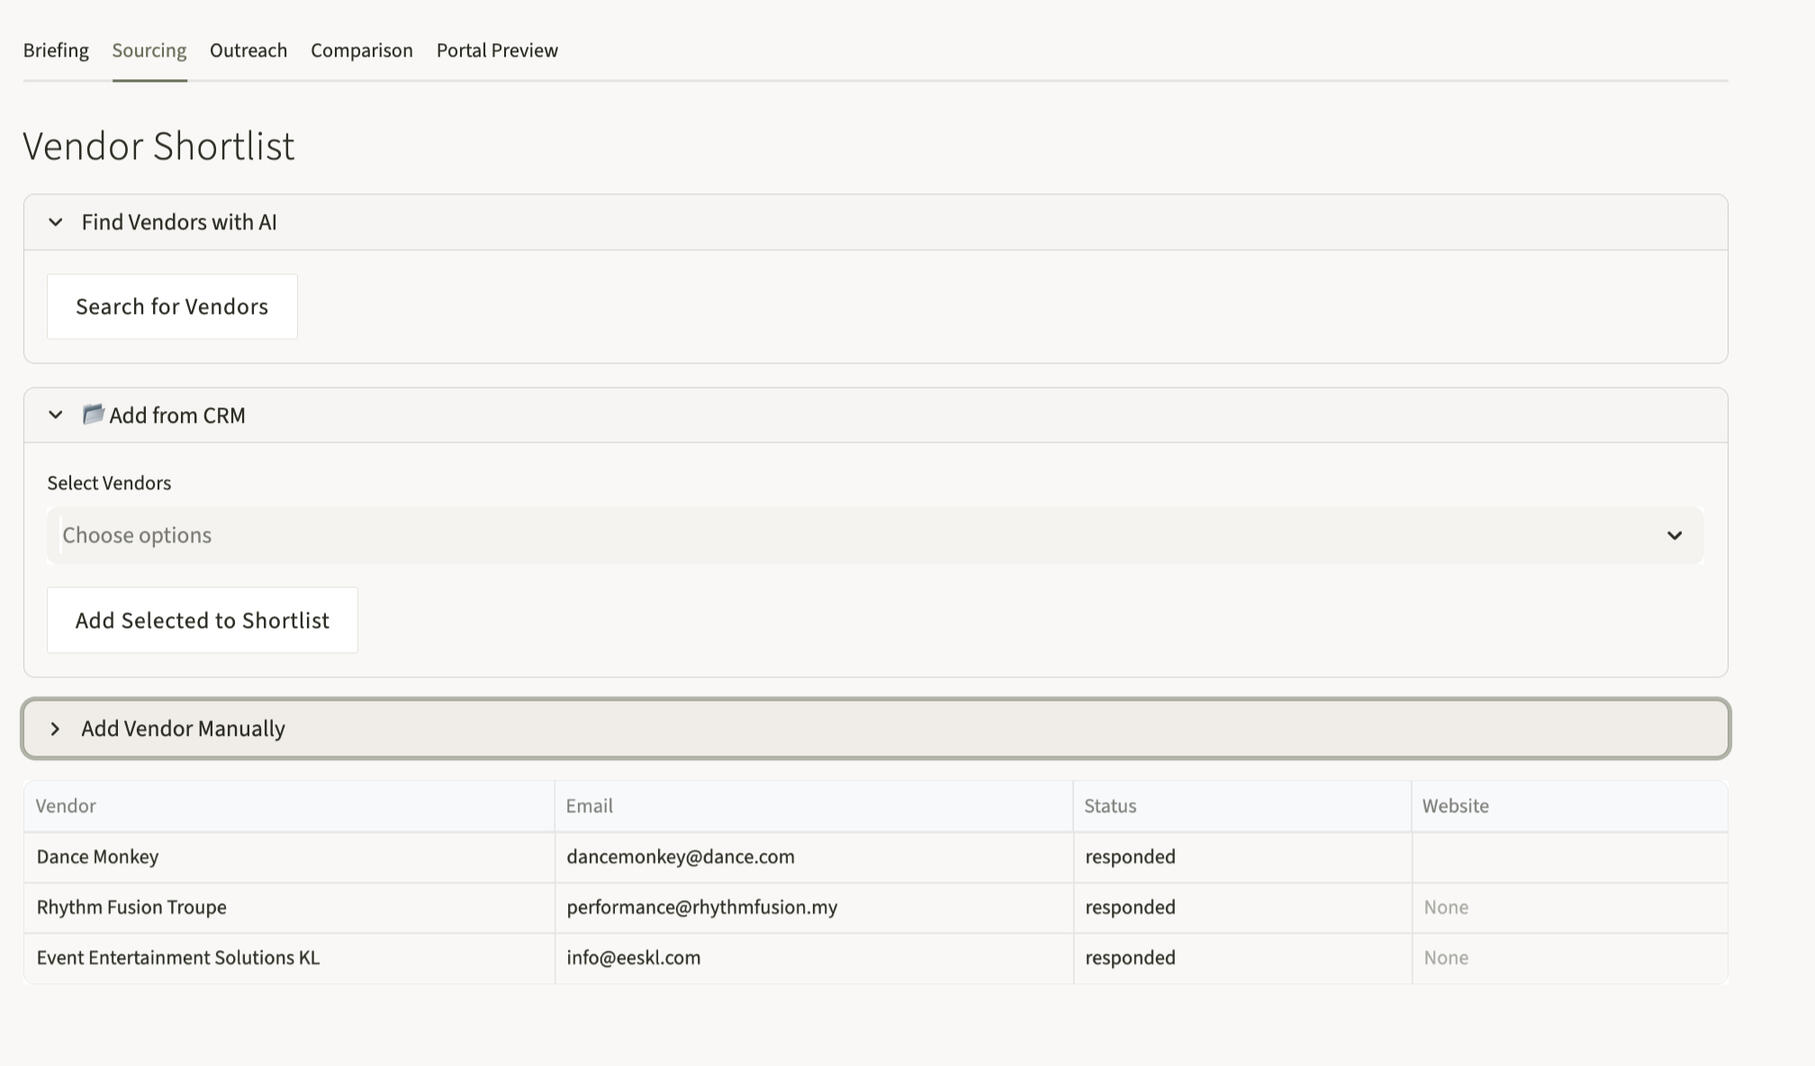Click the folder icon beside Add from CRM
The image size is (1815, 1066).
click(93, 414)
